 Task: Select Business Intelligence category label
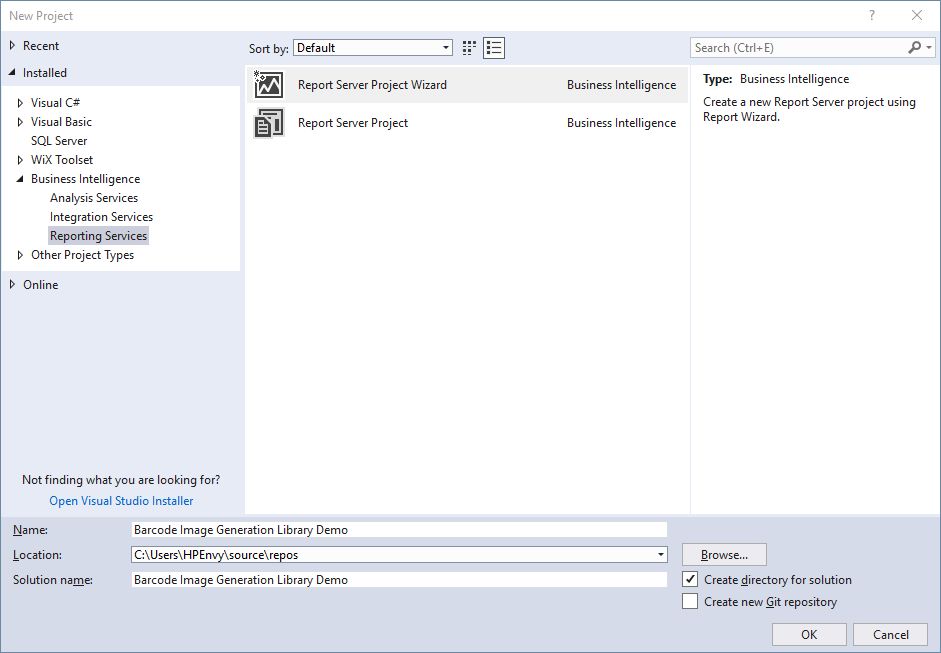(85, 179)
